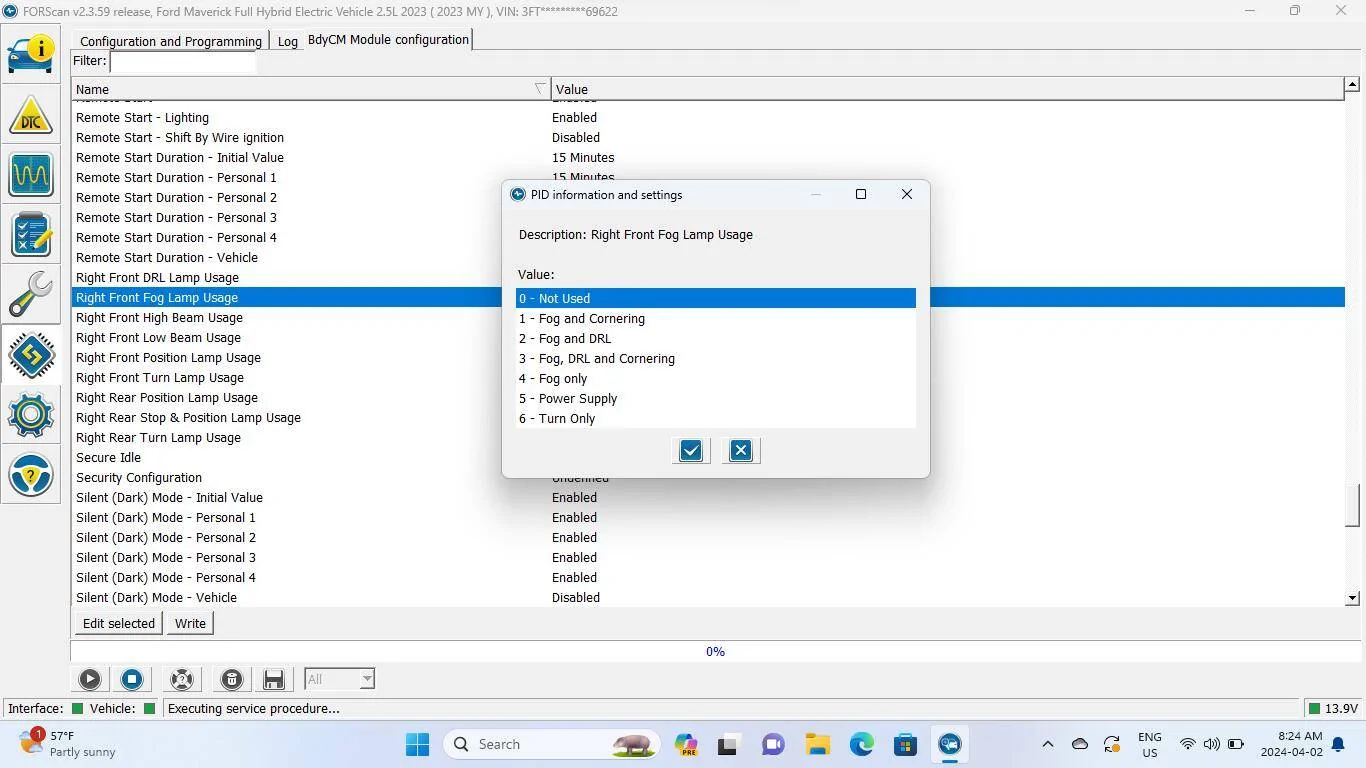
Task: Click the FORScan taskbar icon
Action: 950,744
